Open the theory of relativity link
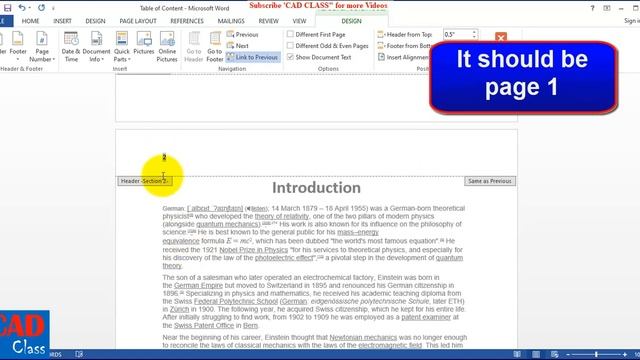The height and width of the screenshot is (360, 640). coord(282,216)
